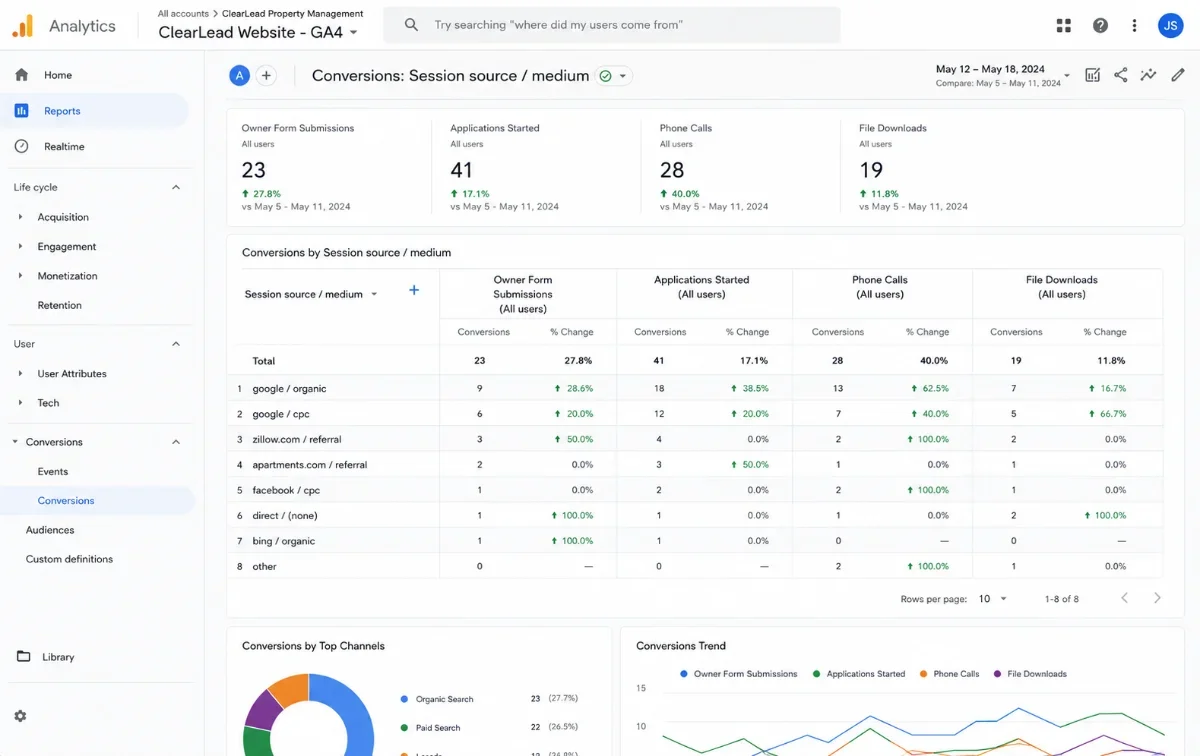The width and height of the screenshot is (1200, 756).
Task: Click the Home icon in sidebar
Action: (21, 75)
